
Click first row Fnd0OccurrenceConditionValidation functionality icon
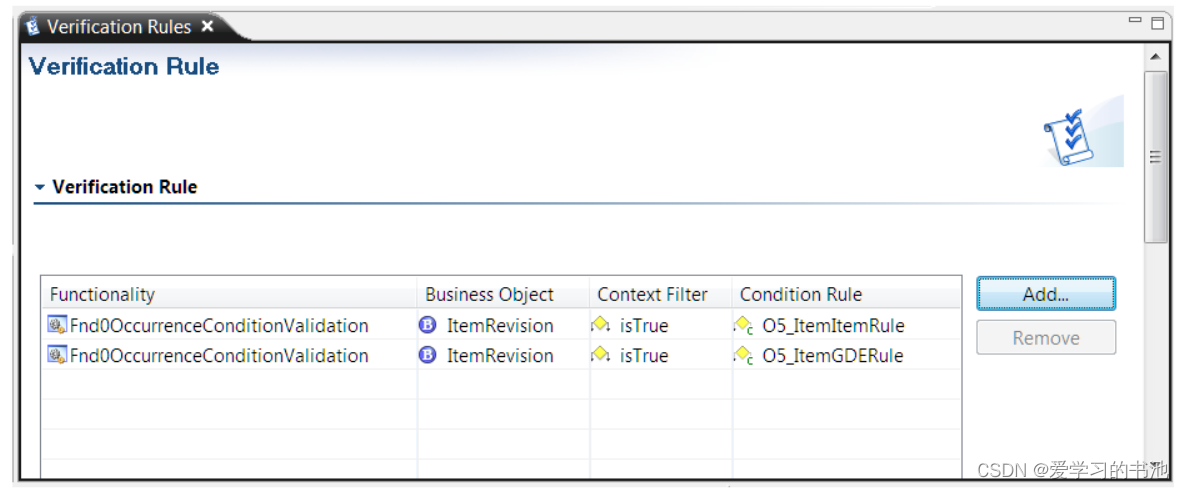point(57,325)
